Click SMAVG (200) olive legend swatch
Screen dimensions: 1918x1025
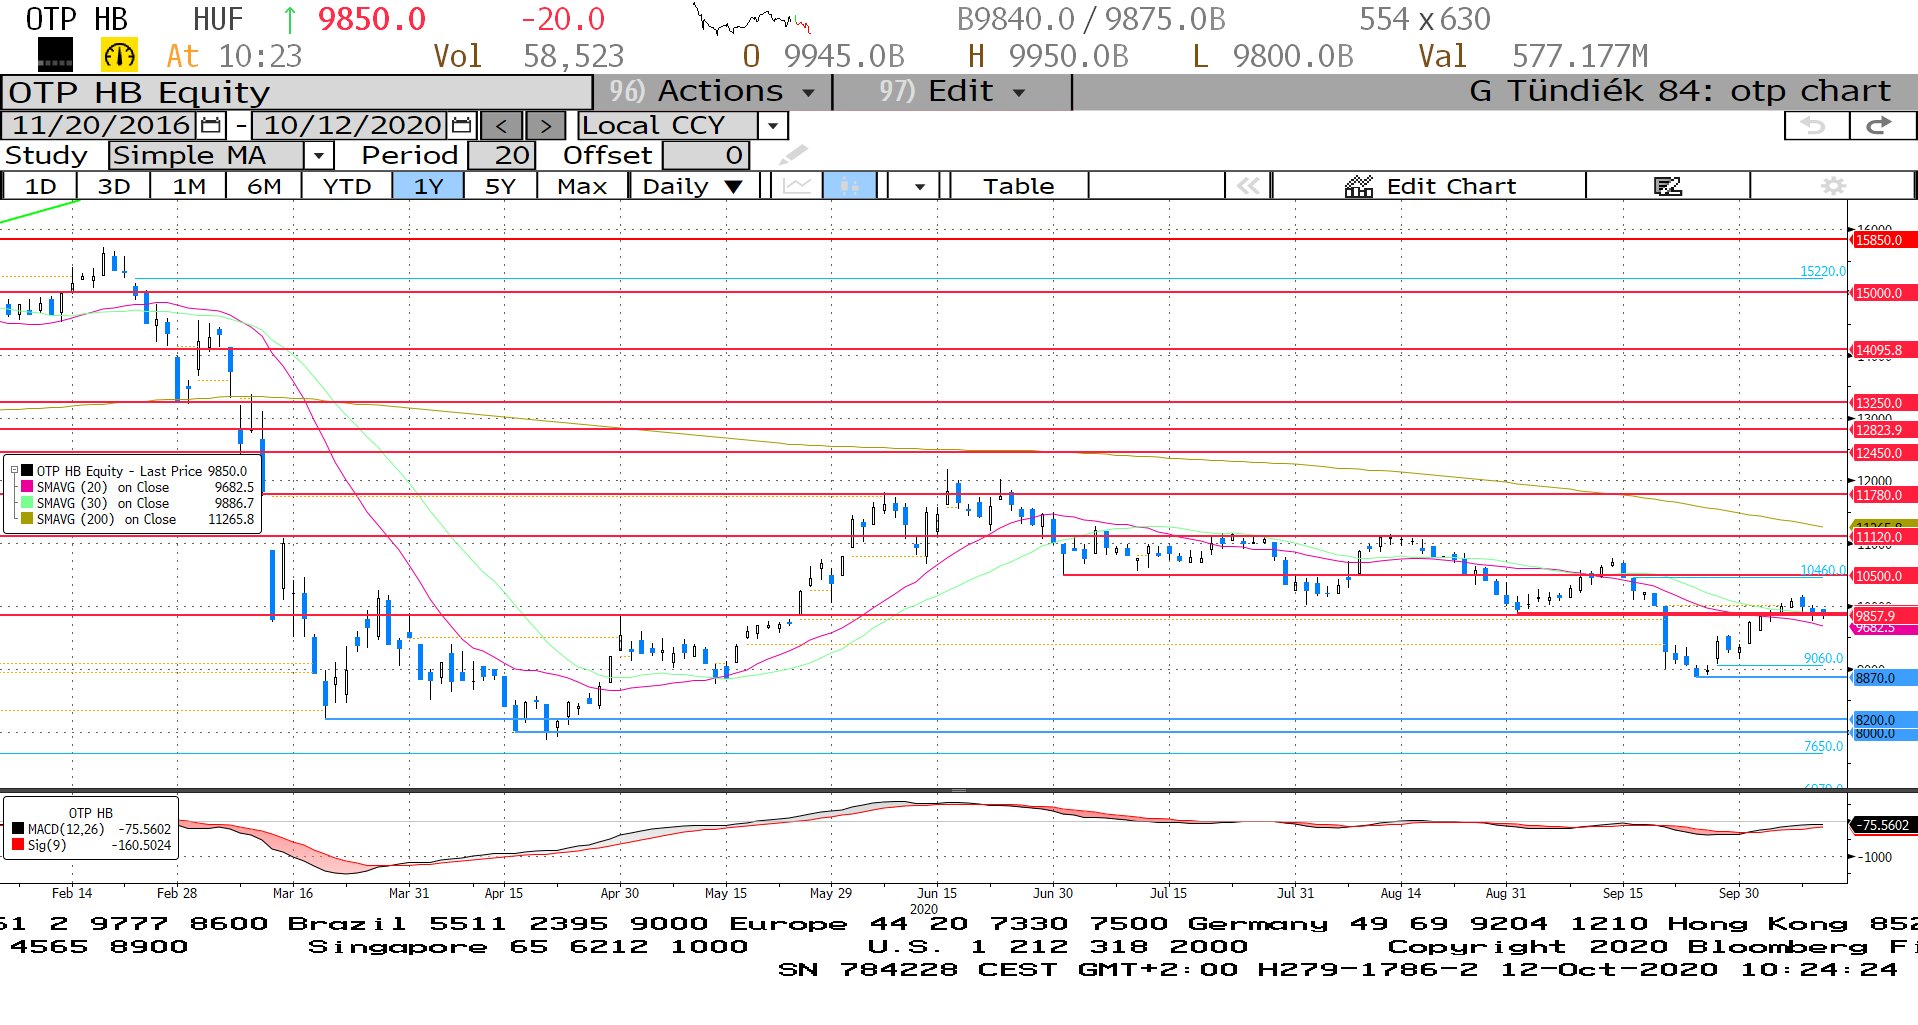(27, 519)
